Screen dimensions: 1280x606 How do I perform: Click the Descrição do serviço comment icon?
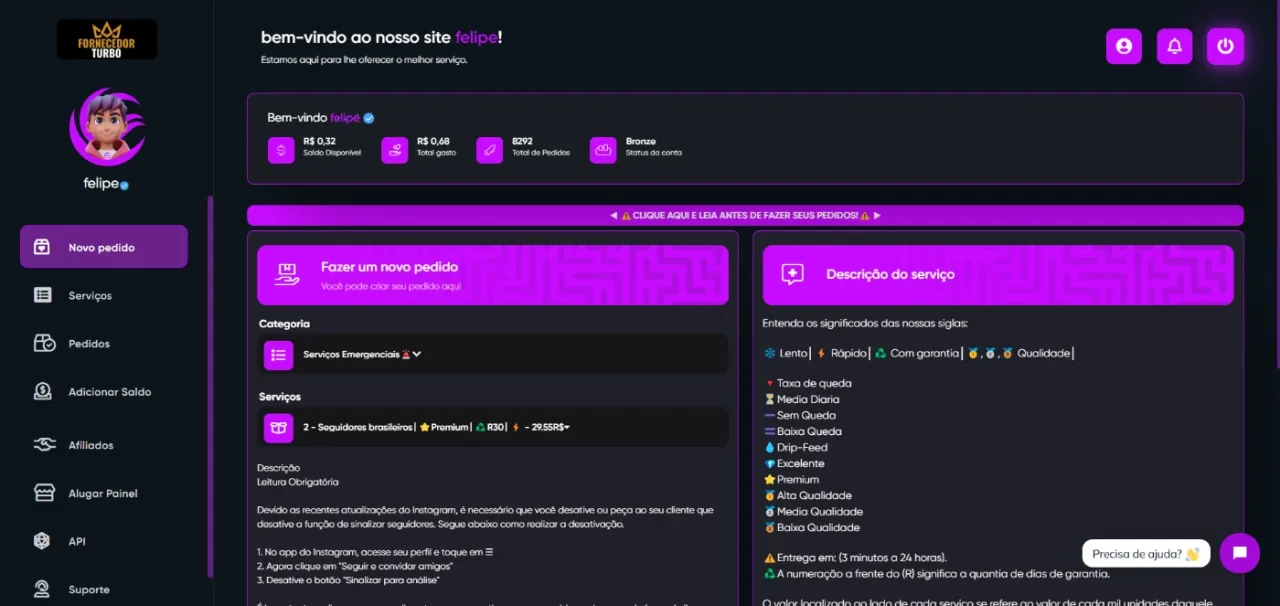pyautogui.click(x=793, y=275)
